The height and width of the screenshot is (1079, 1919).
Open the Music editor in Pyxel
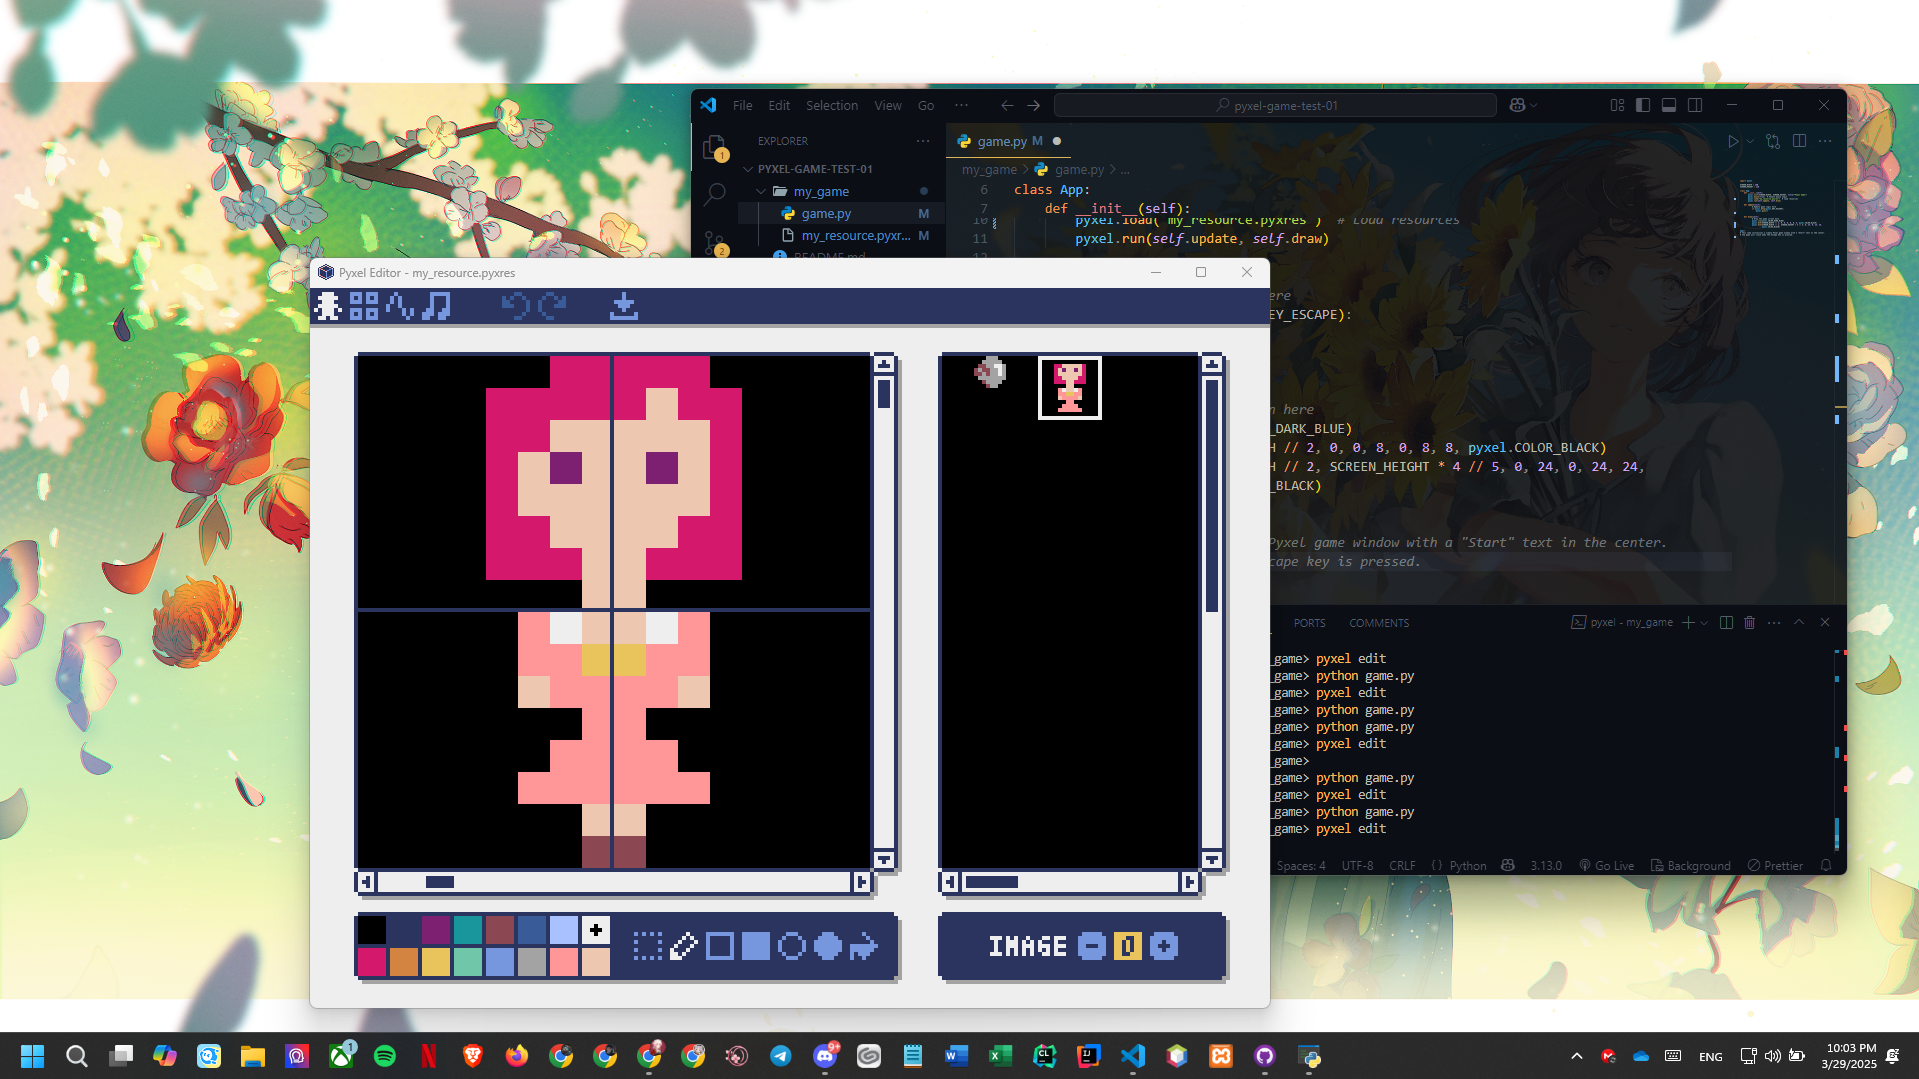436,306
